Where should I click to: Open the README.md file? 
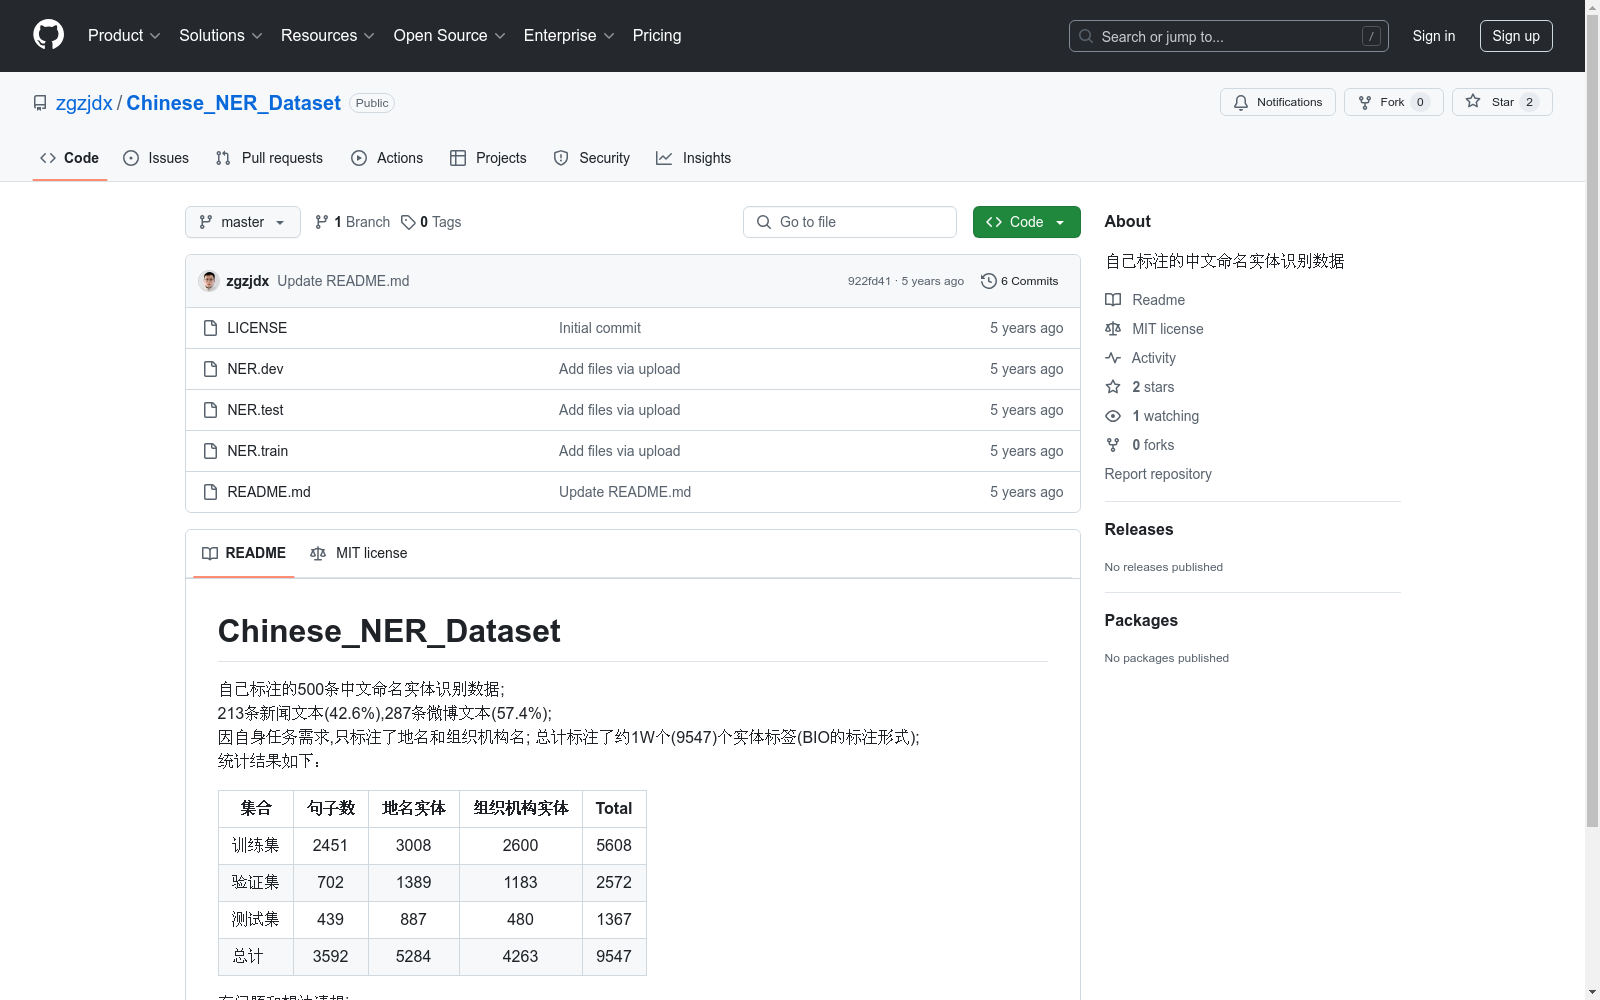pos(269,492)
